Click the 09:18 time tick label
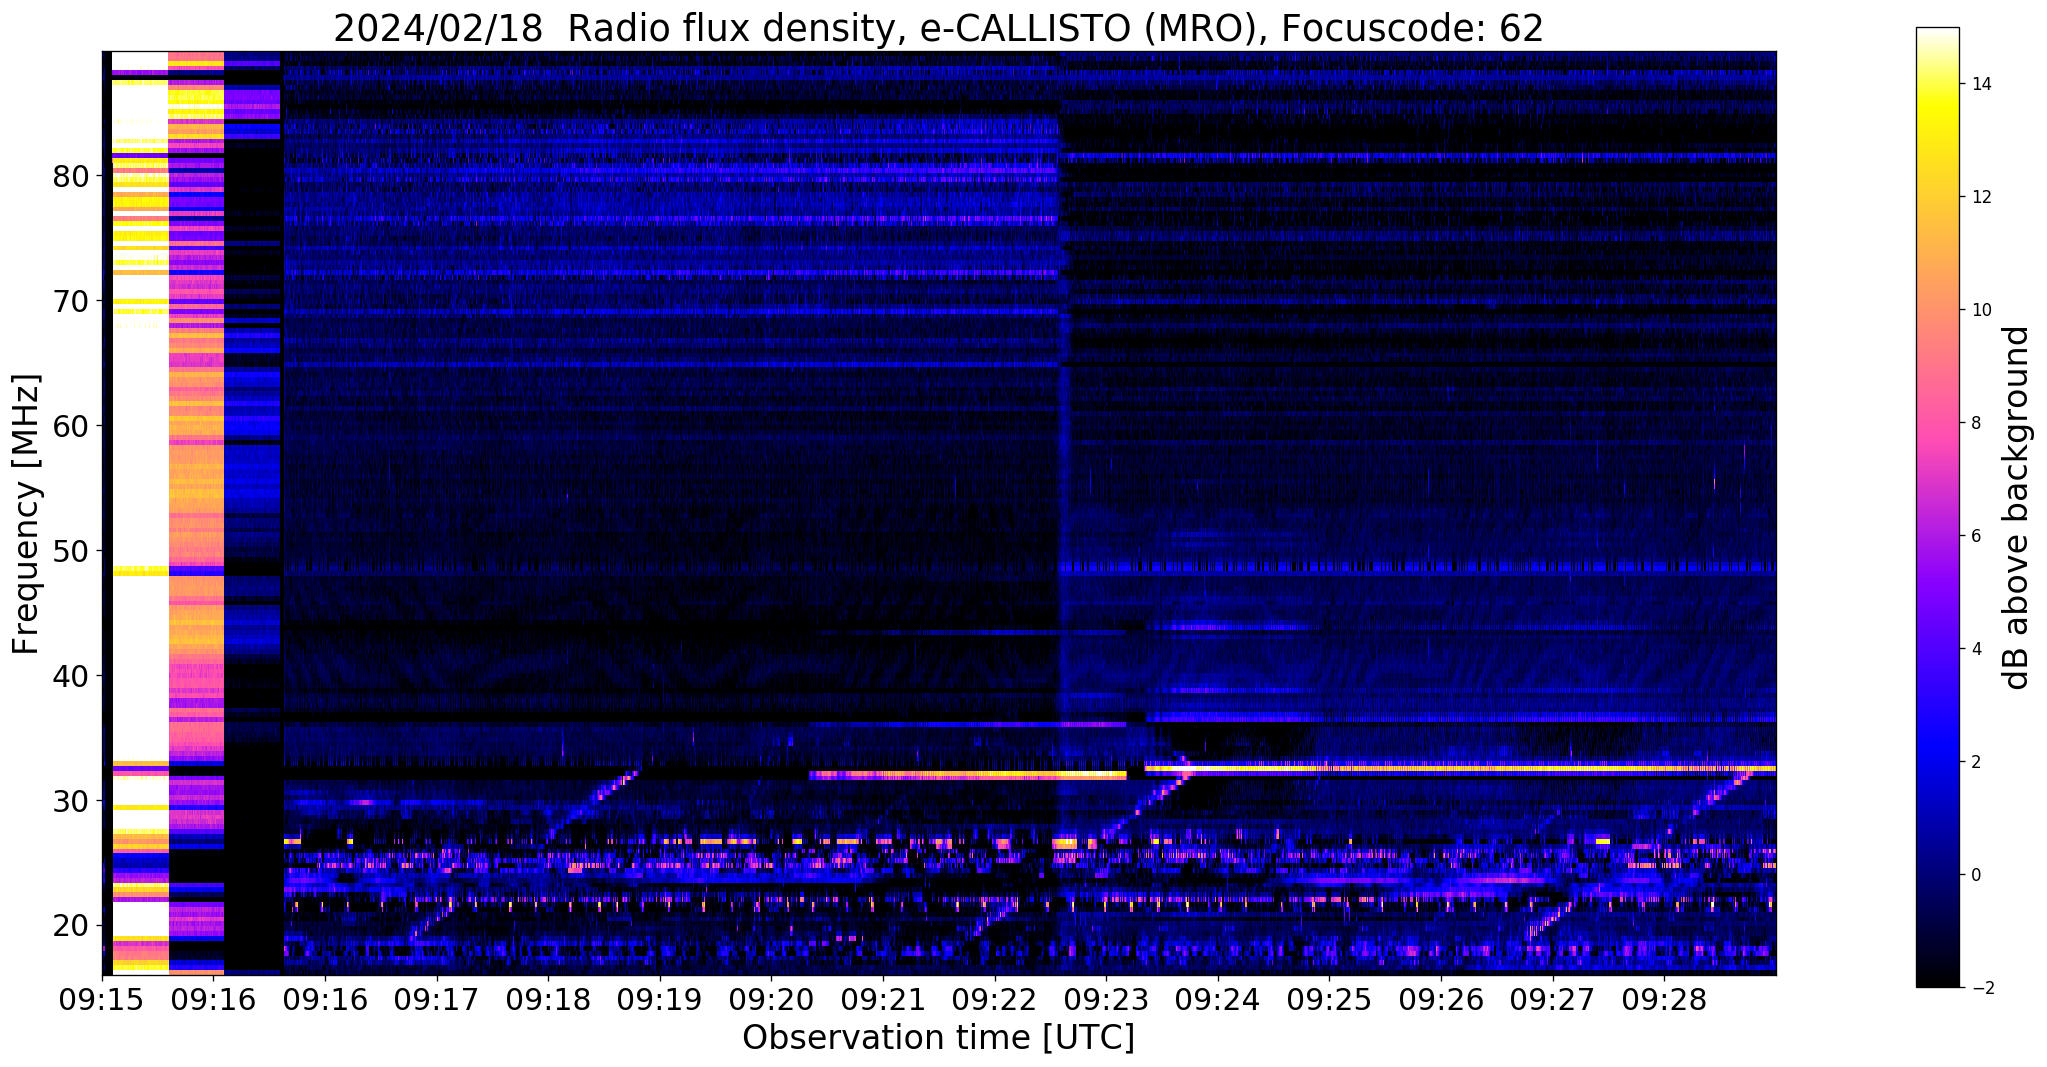 click(x=548, y=999)
